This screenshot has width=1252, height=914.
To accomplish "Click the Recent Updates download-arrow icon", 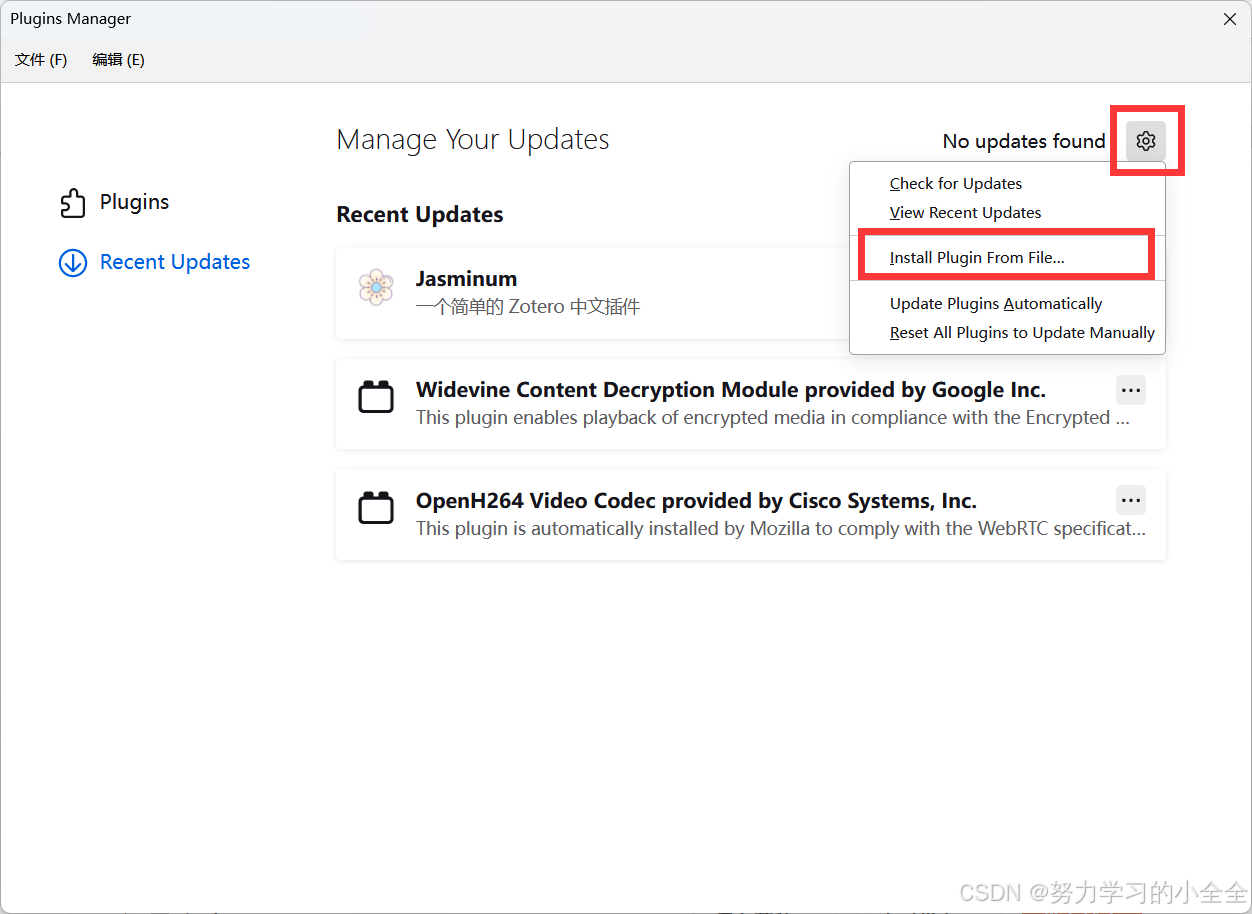I will point(73,262).
